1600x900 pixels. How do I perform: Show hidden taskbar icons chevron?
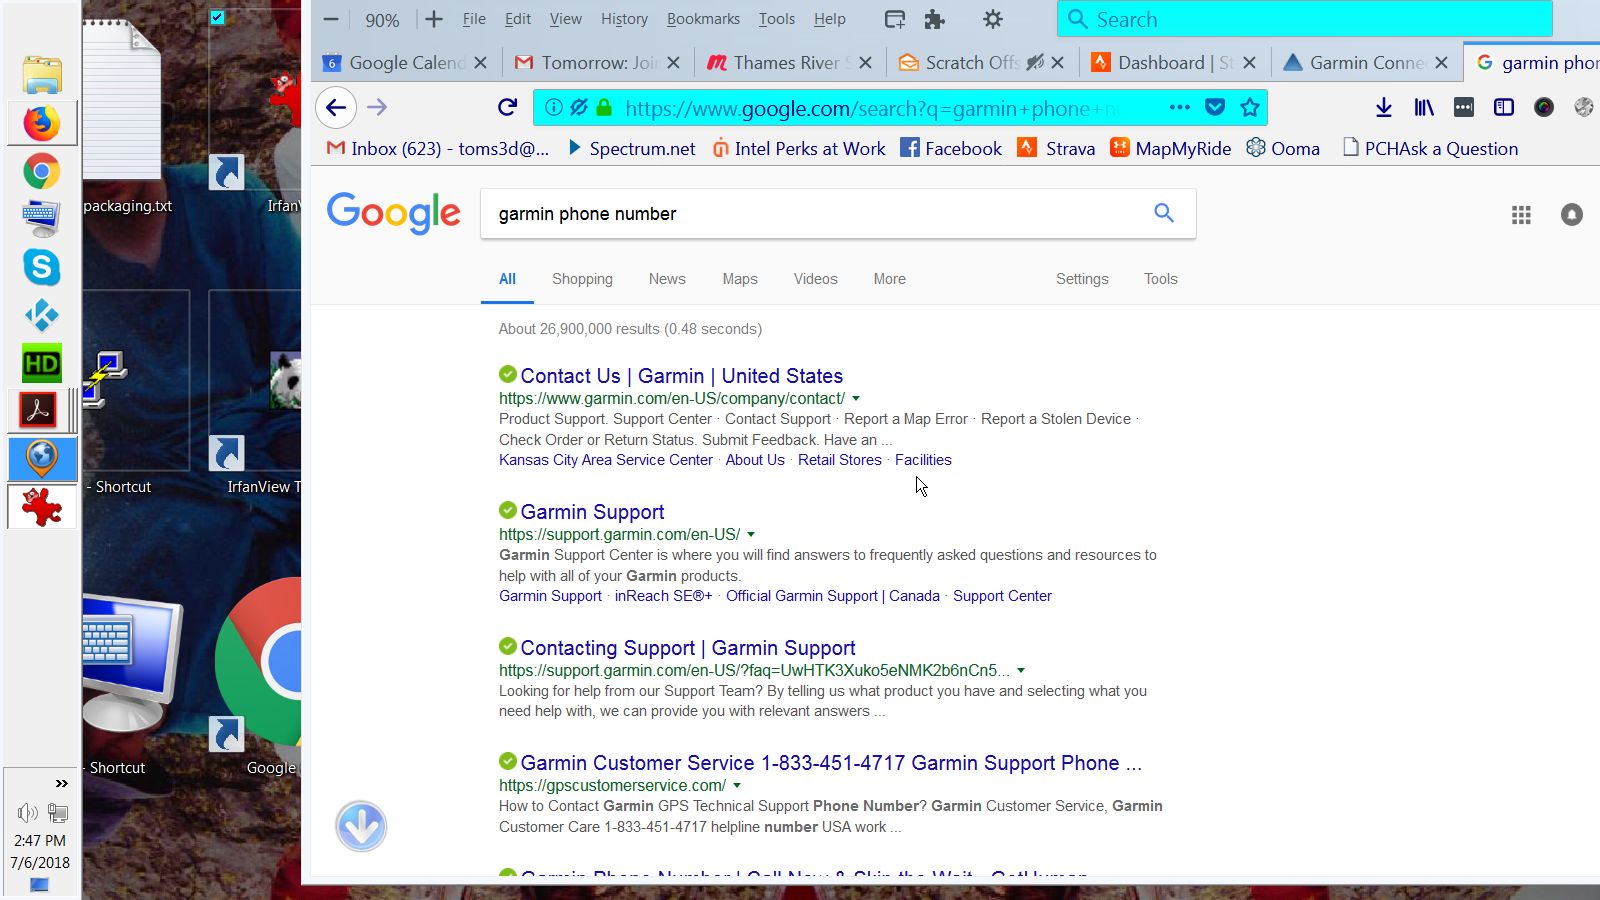pos(62,783)
